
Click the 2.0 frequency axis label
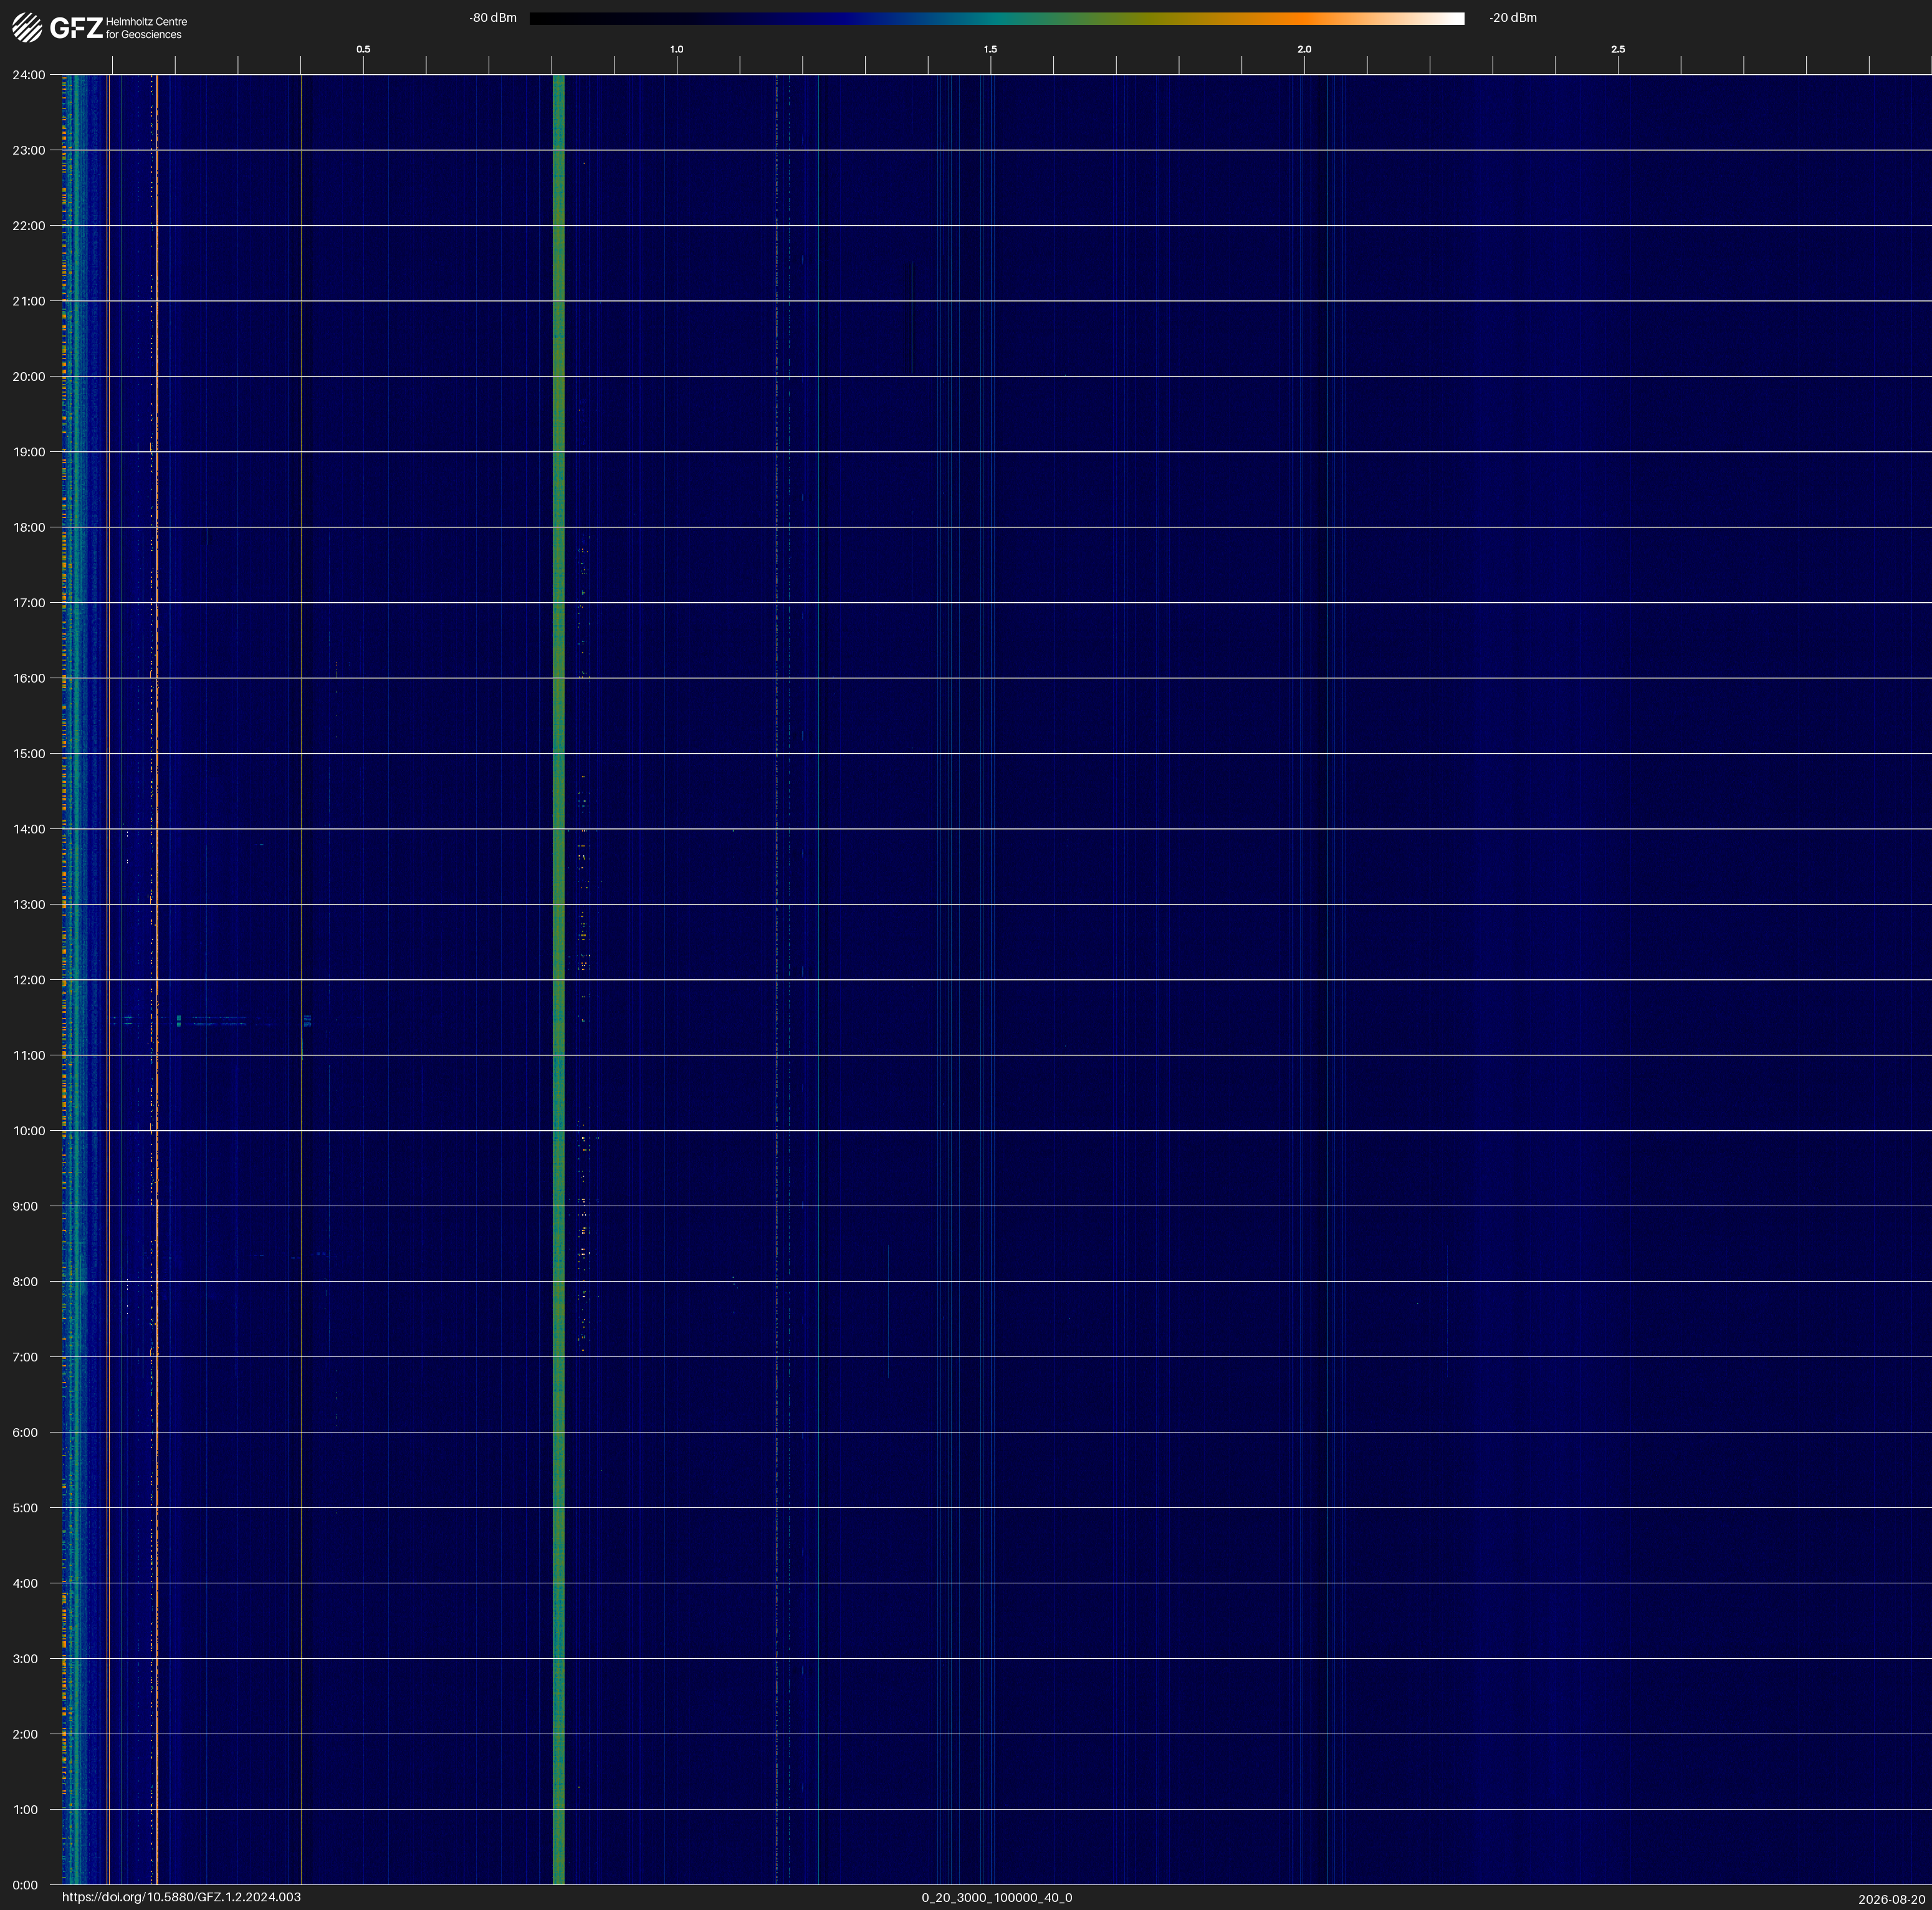(x=1304, y=49)
